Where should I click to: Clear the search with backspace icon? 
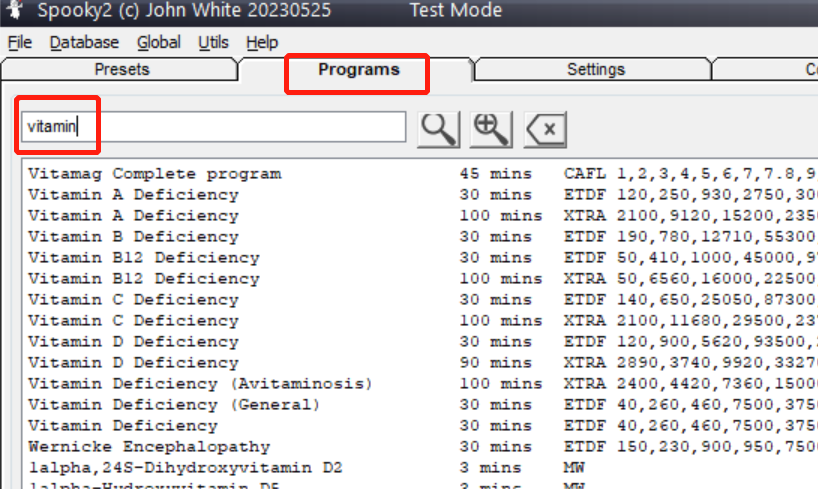[x=545, y=128]
